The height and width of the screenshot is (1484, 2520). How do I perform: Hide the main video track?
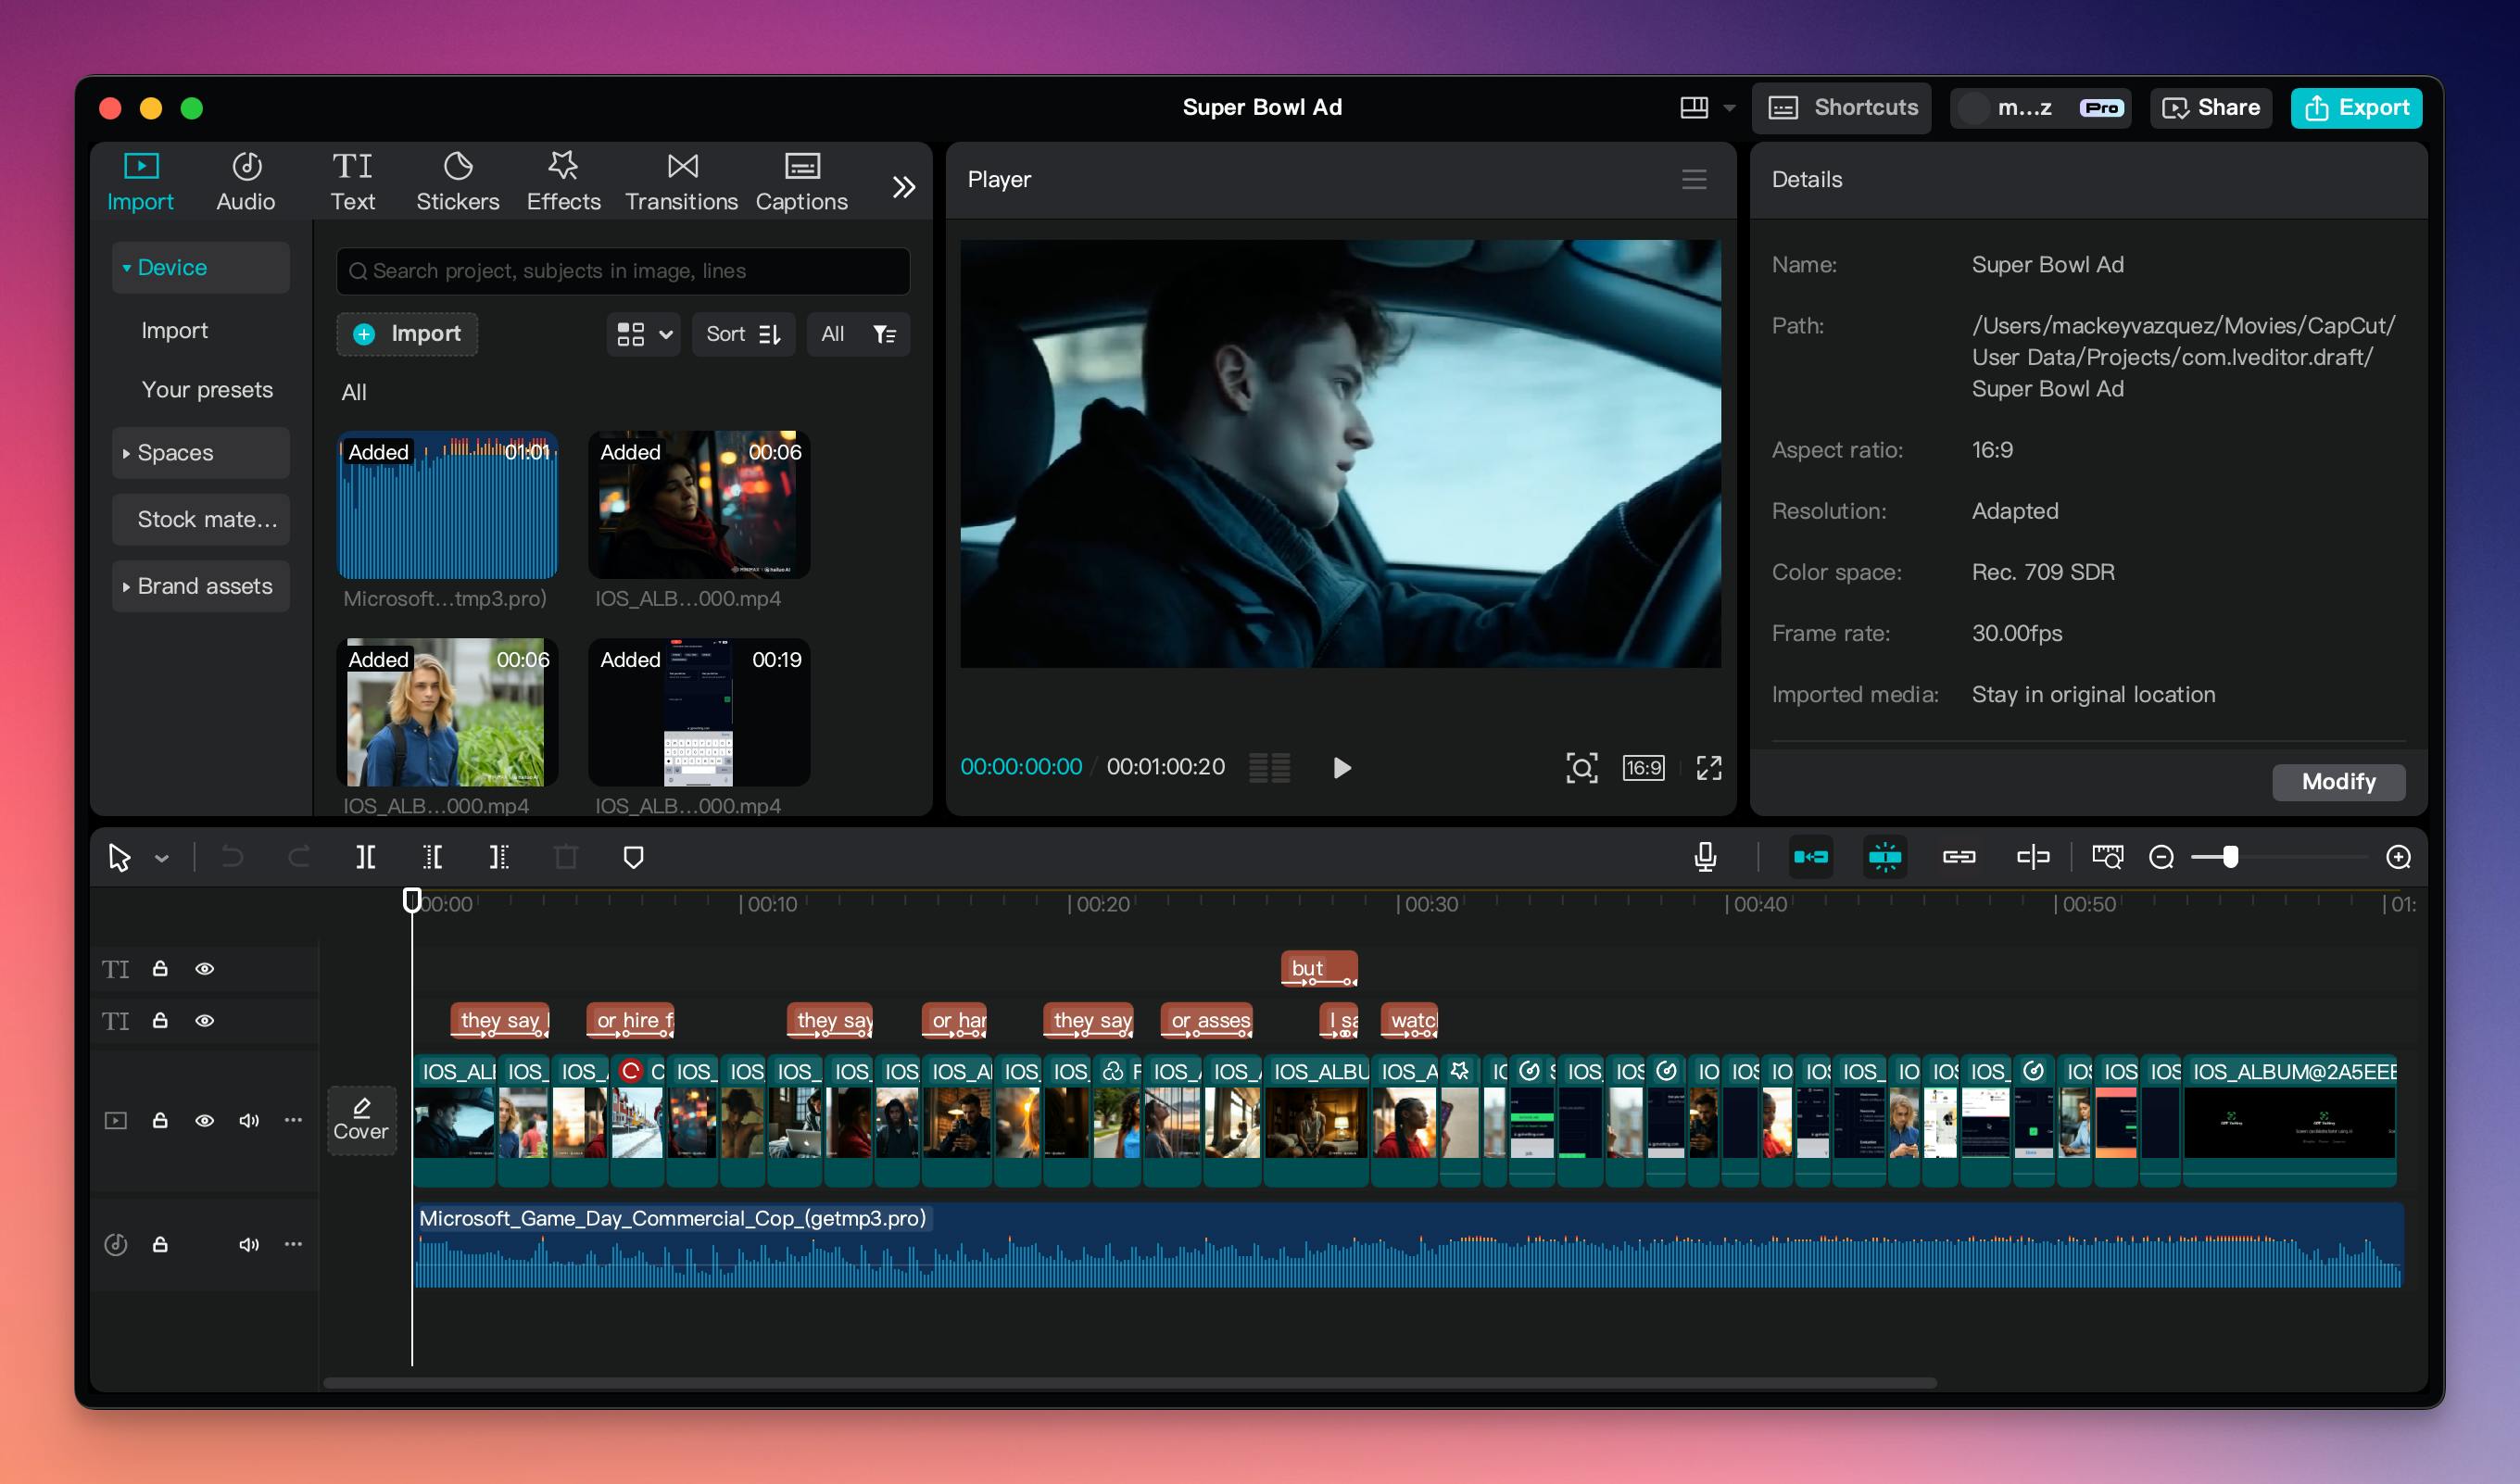[x=204, y=1120]
